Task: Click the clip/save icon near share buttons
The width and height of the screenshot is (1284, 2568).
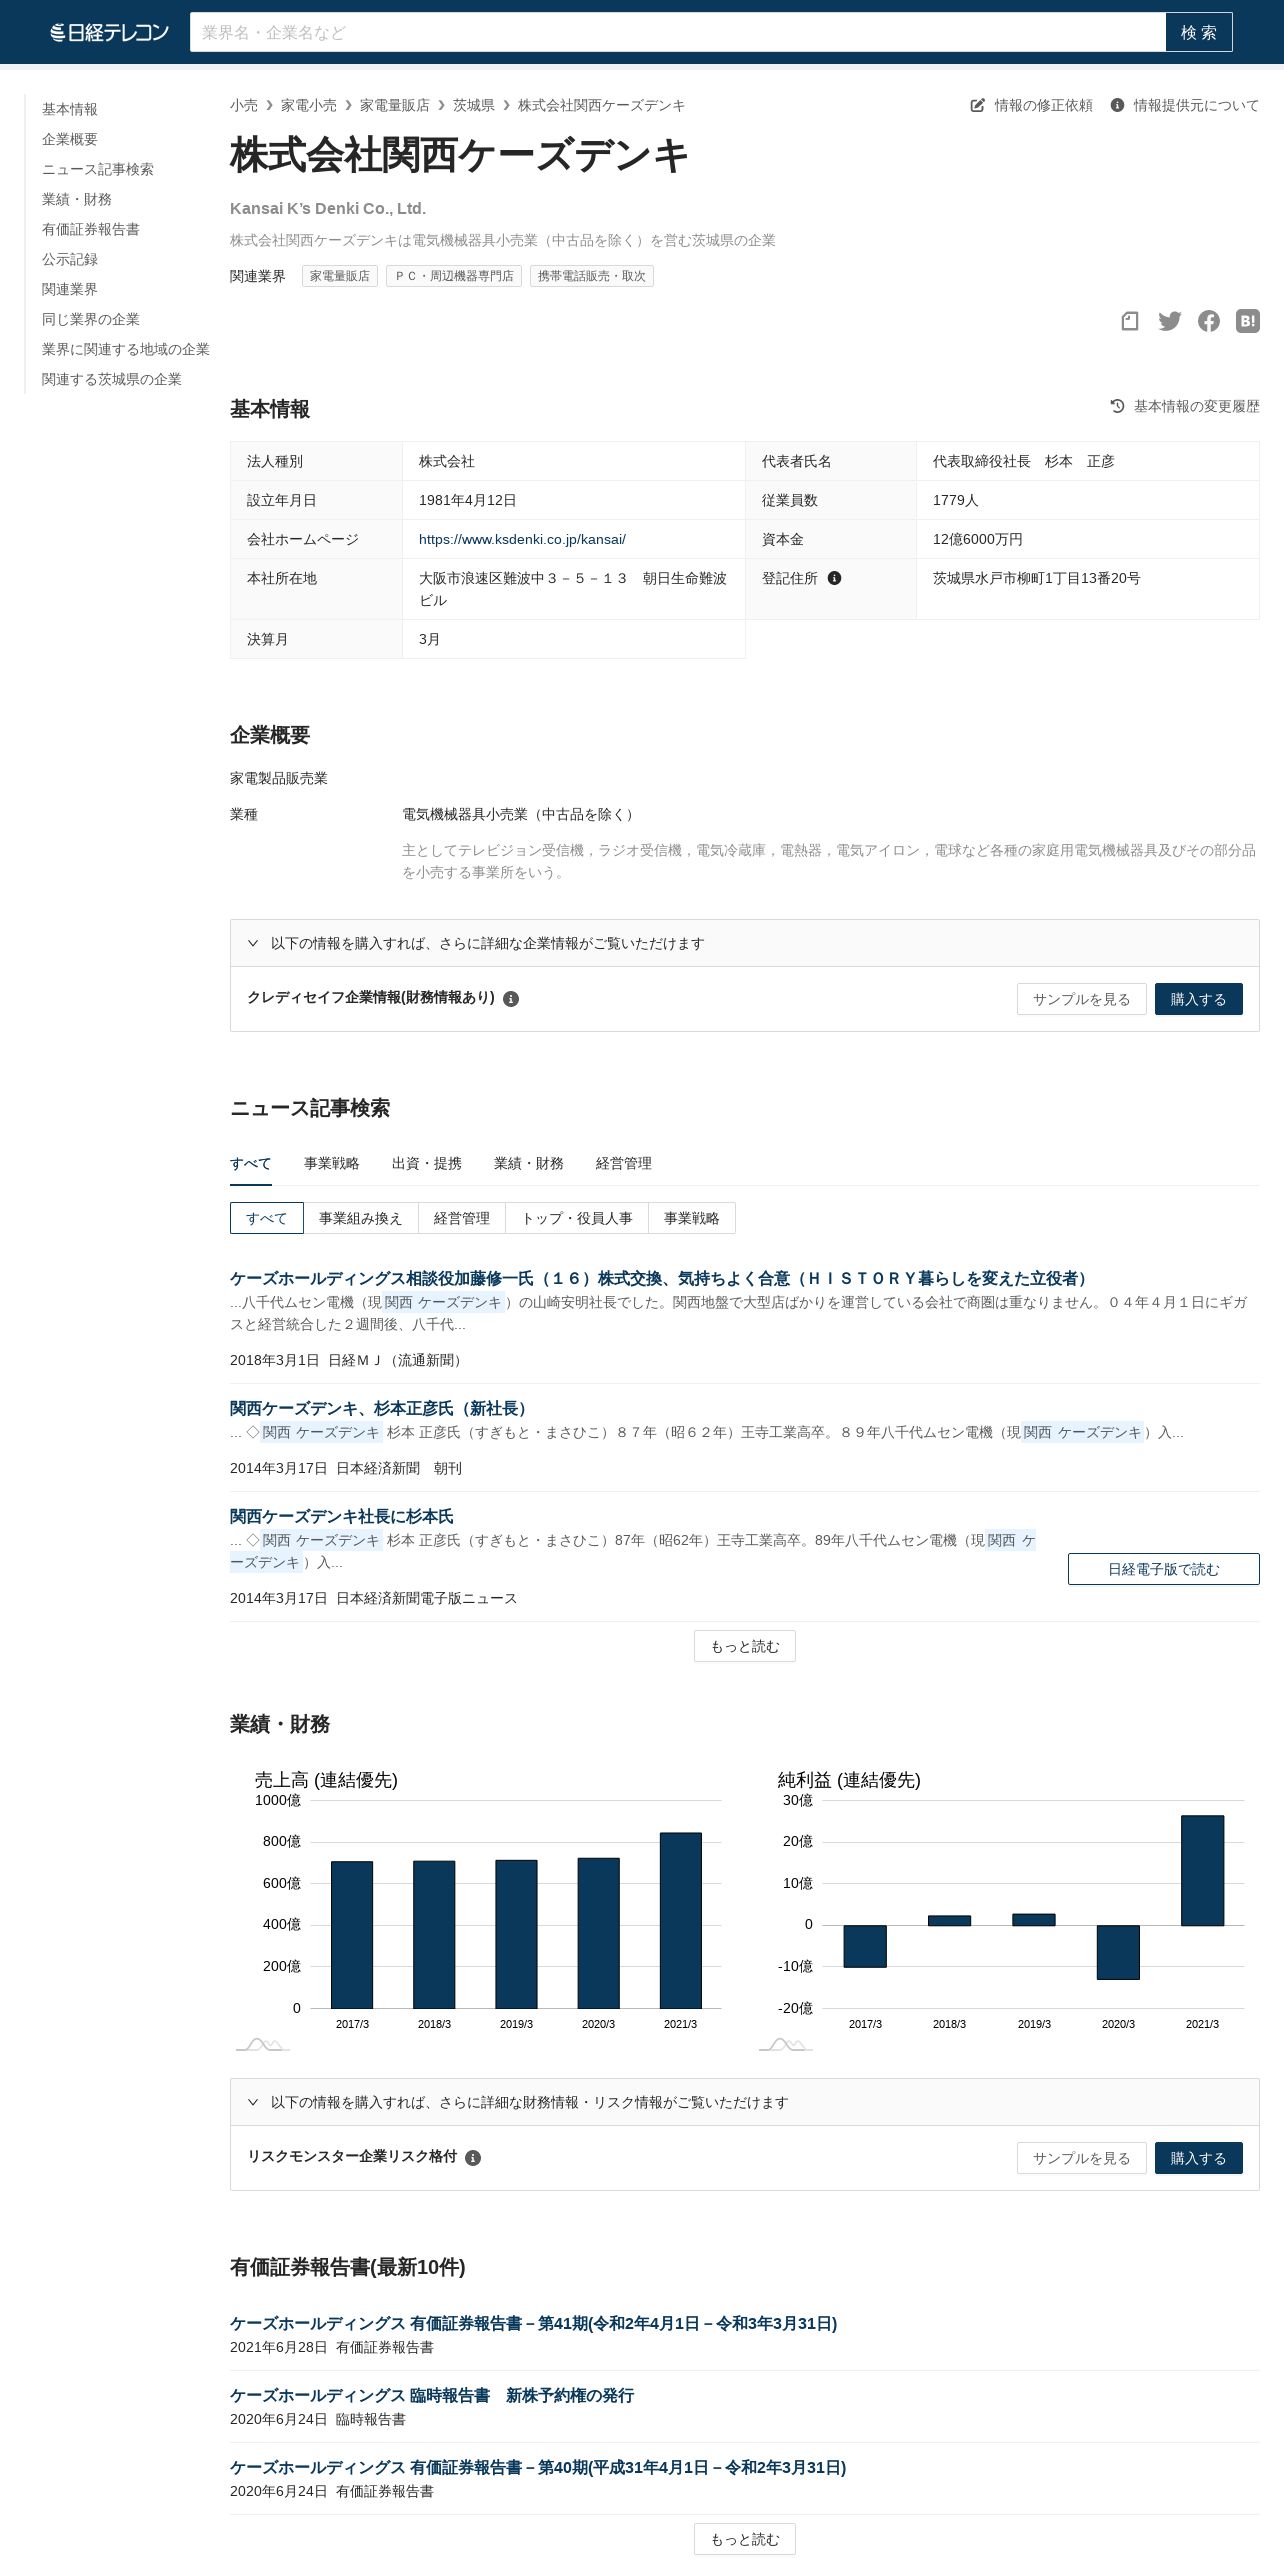Action: click(x=1130, y=321)
